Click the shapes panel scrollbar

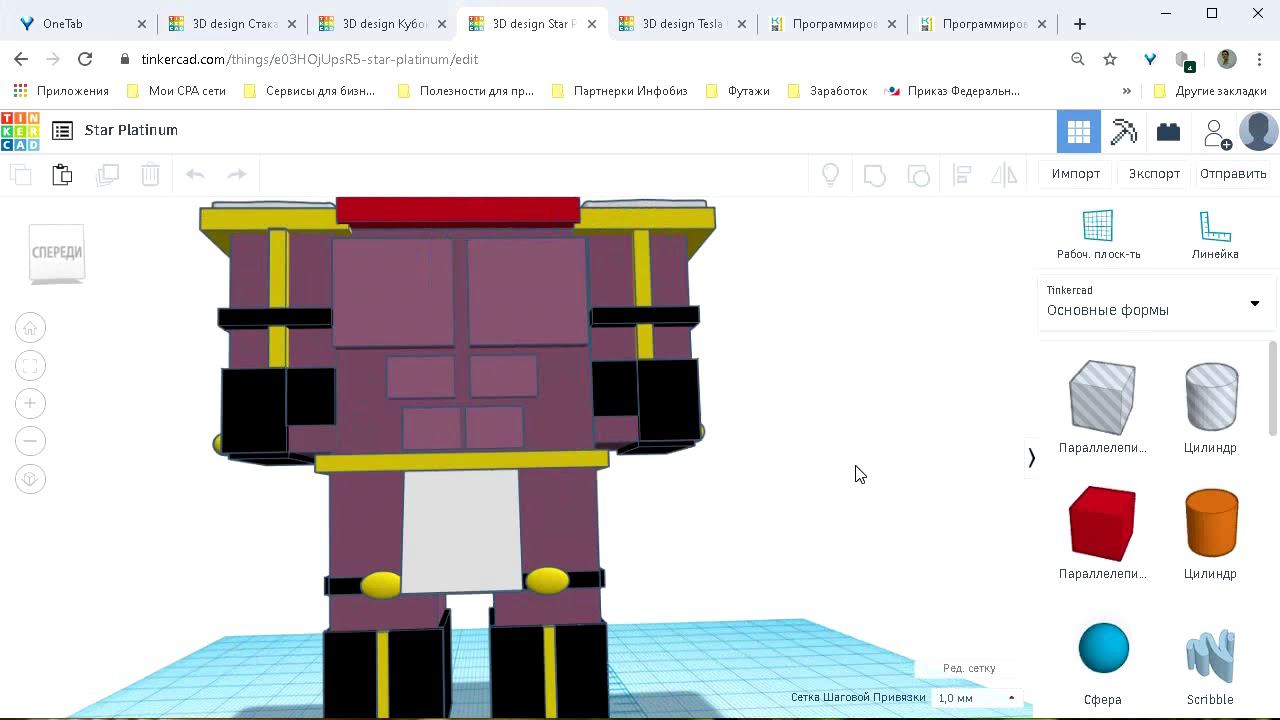click(x=1273, y=389)
